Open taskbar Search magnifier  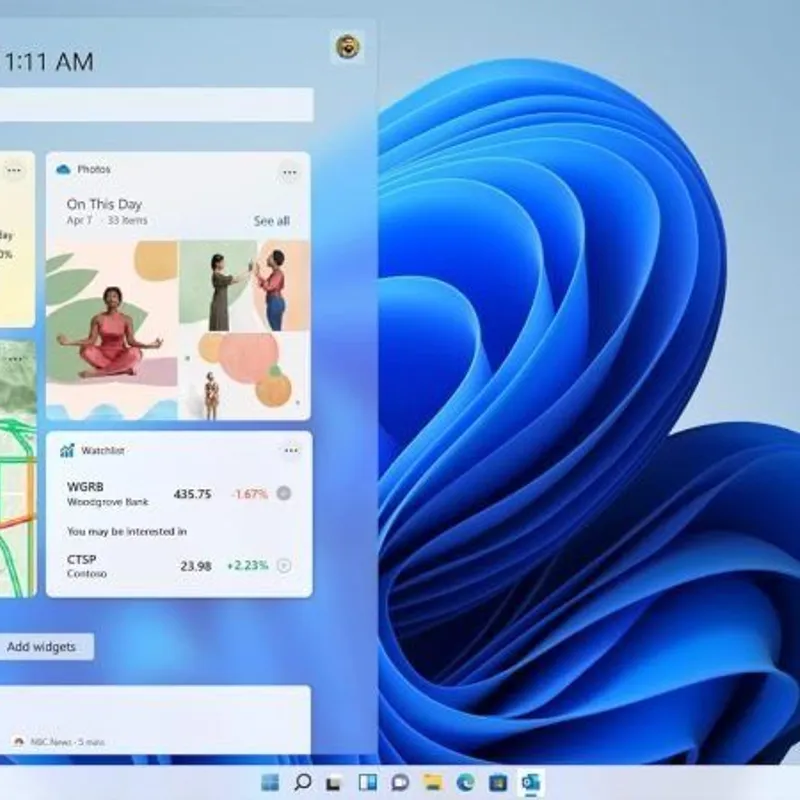[x=303, y=782]
